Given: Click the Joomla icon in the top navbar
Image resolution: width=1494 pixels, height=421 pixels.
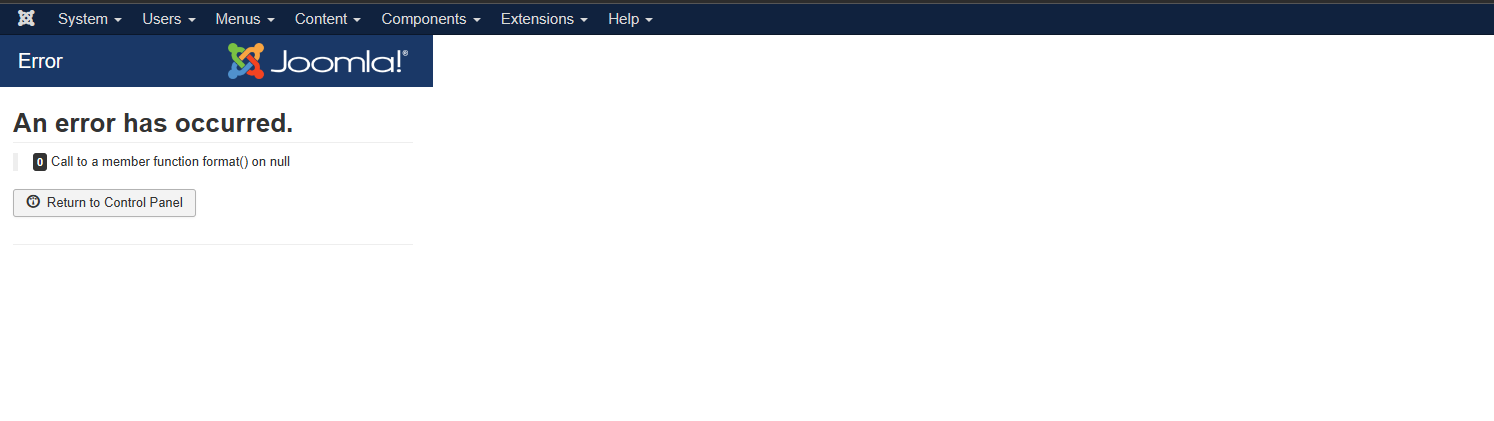Looking at the screenshot, I should coord(26,19).
